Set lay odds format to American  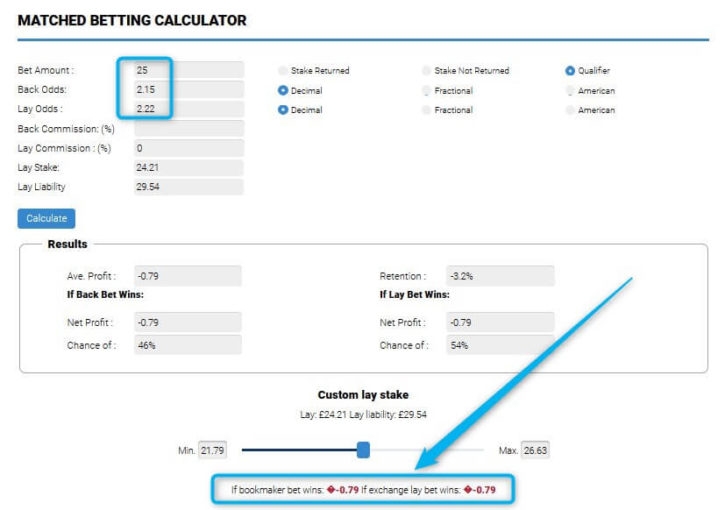pyautogui.click(x=570, y=110)
